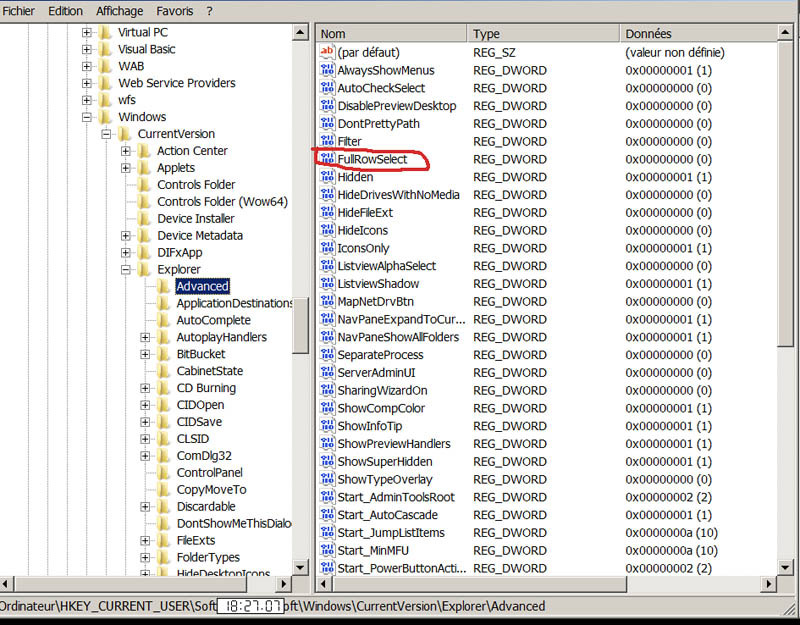Image resolution: width=800 pixels, height=625 pixels.
Task: Select the AutoComplete key
Action: tap(213, 320)
